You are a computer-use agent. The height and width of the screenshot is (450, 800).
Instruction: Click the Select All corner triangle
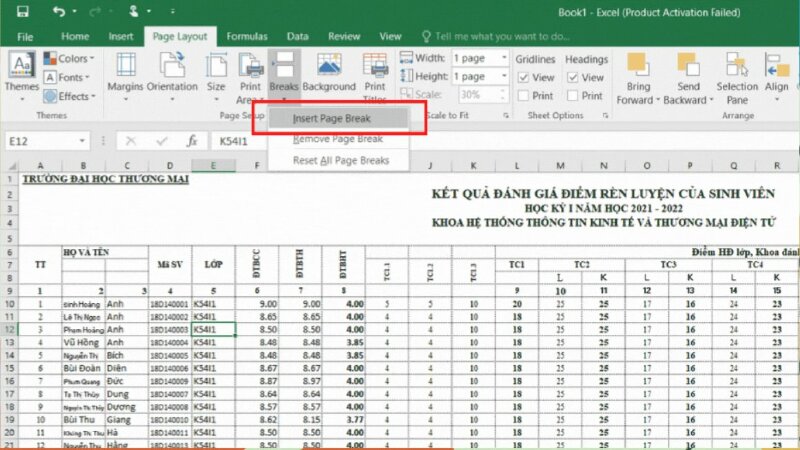tap(11, 165)
